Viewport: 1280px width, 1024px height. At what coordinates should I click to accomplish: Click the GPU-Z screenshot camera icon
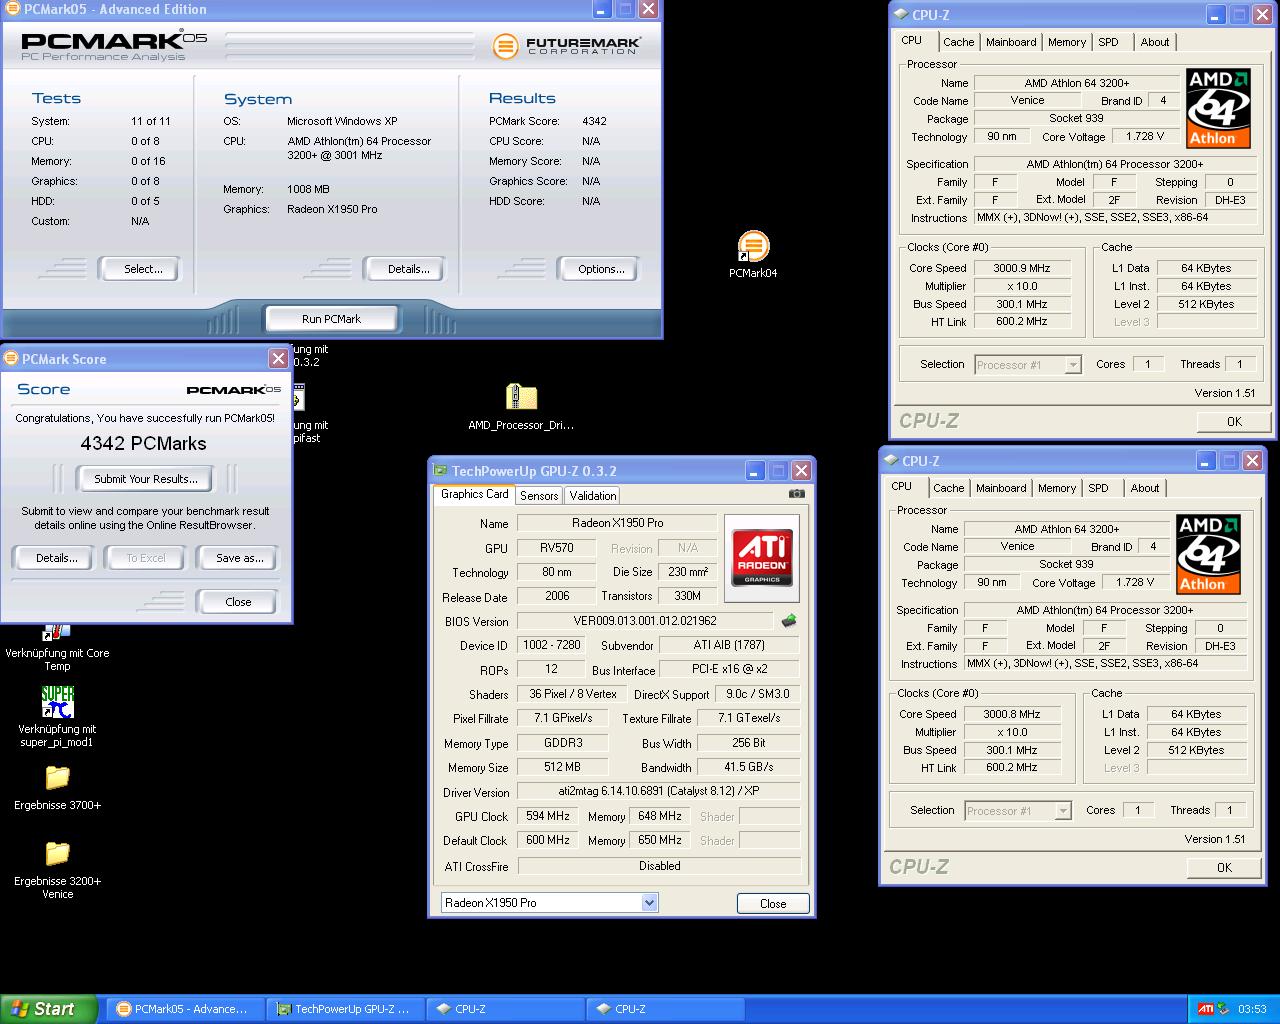[x=796, y=494]
